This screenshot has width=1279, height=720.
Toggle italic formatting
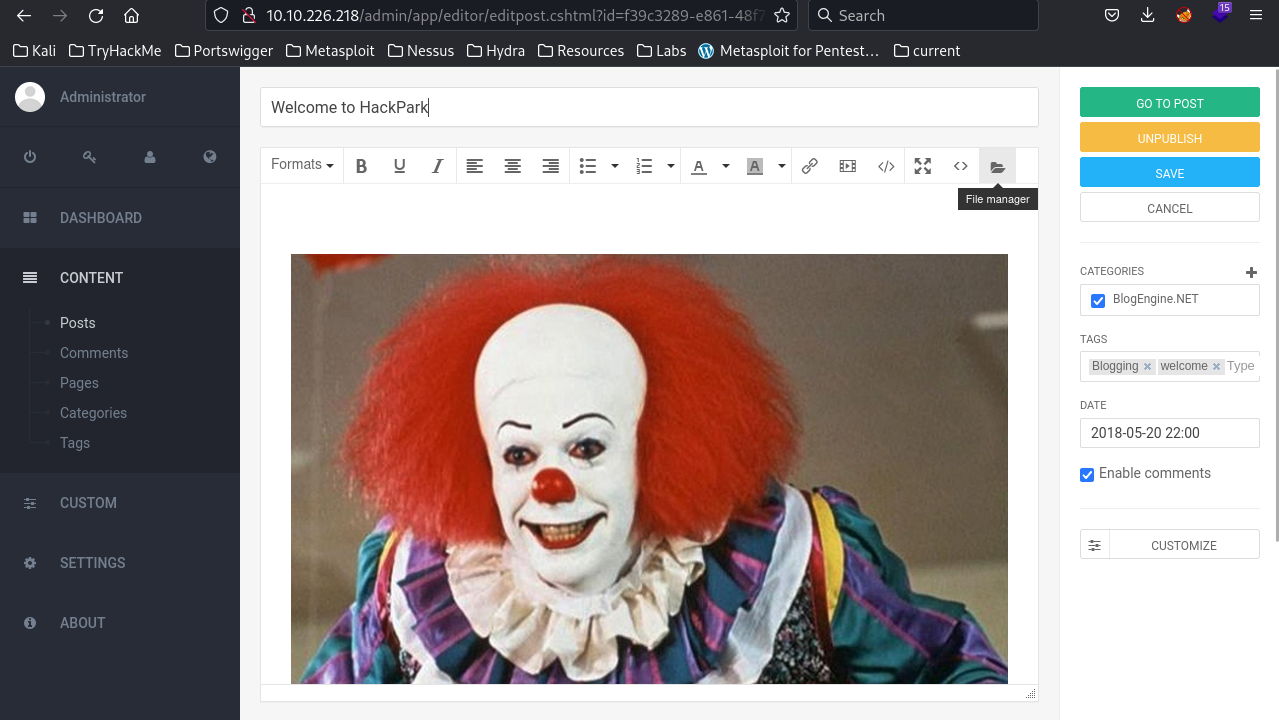[x=437, y=166]
